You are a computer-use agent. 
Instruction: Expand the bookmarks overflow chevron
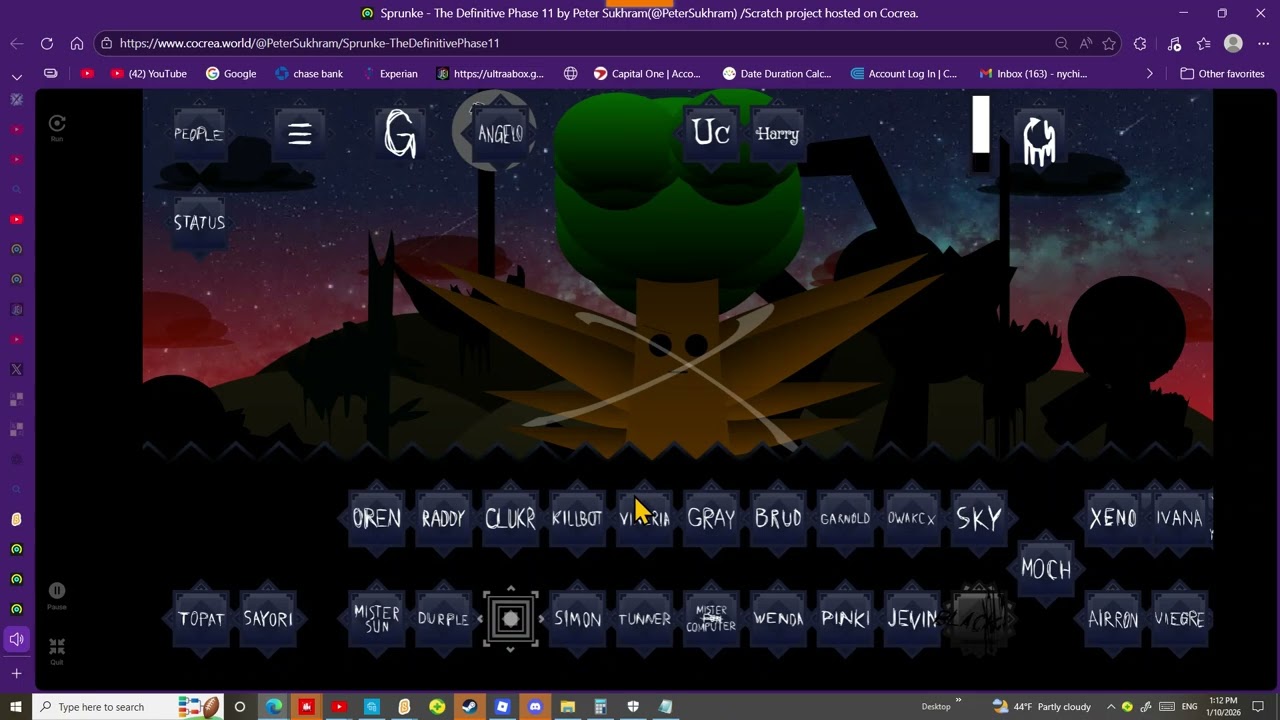click(1149, 73)
